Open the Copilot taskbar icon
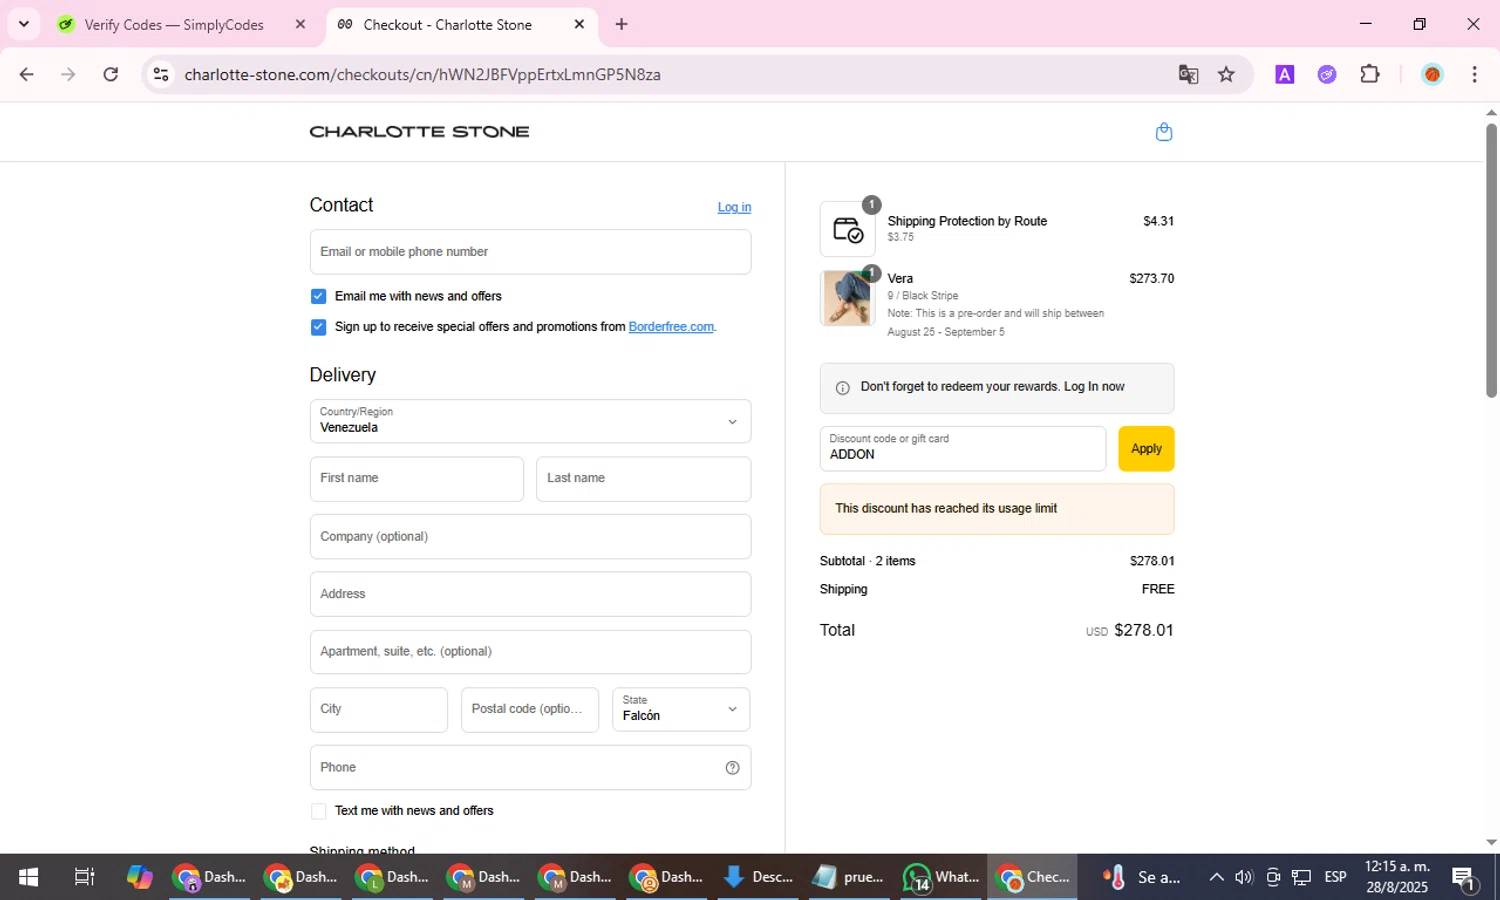 [139, 877]
